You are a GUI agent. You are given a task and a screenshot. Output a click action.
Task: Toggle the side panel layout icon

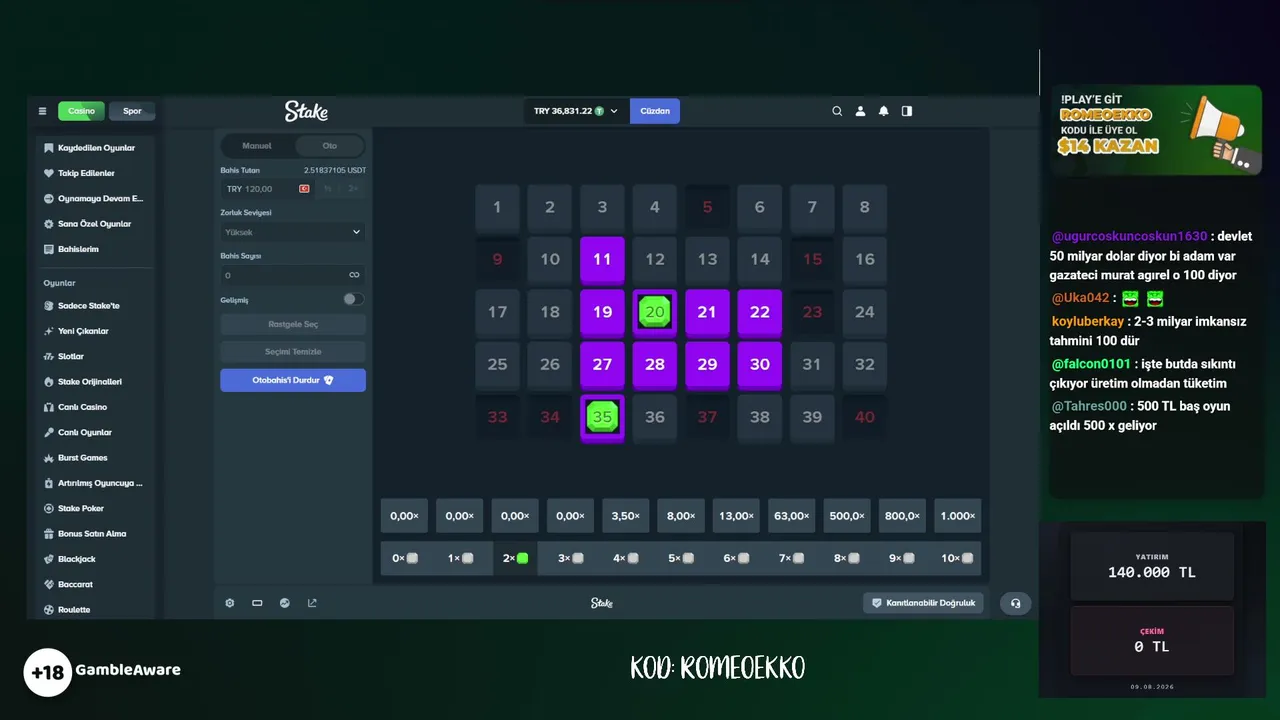(x=907, y=111)
